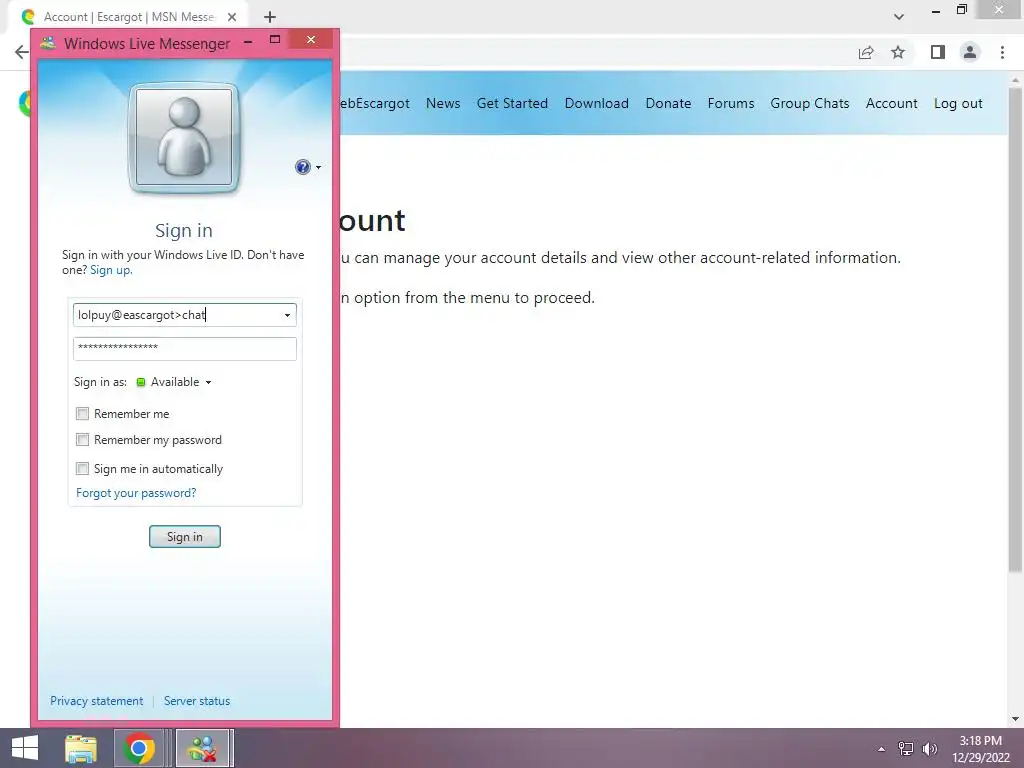Click the Messenger help question mark icon
The height and width of the screenshot is (768, 1024).
pos(302,167)
